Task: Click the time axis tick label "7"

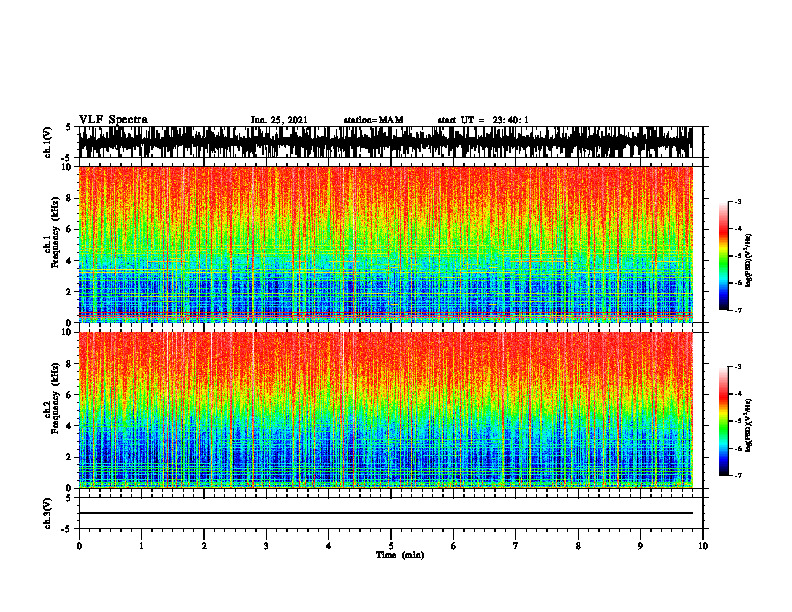Action: pyautogui.click(x=516, y=546)
